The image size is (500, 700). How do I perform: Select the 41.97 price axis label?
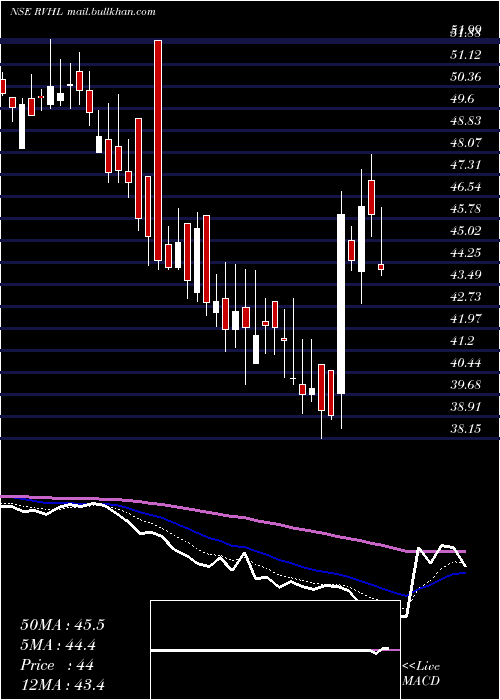pos(466,318)
